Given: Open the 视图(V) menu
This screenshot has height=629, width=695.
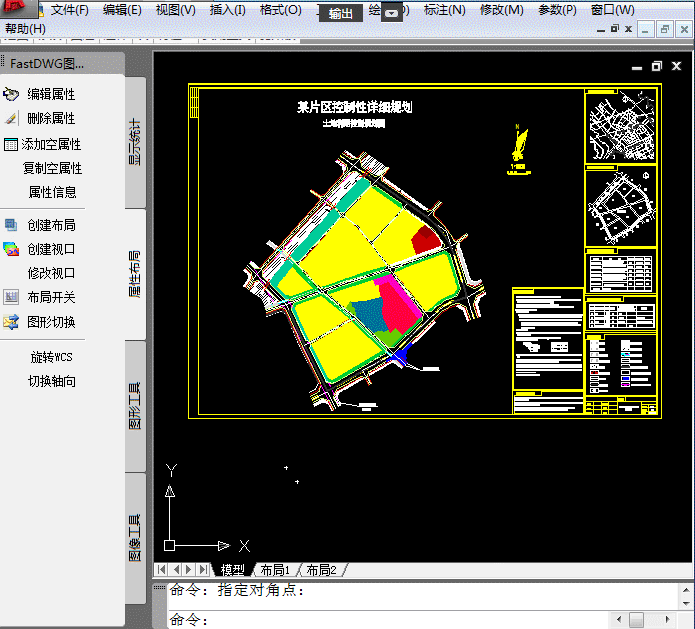Looking at the screenshot, I should coord(176,10).
